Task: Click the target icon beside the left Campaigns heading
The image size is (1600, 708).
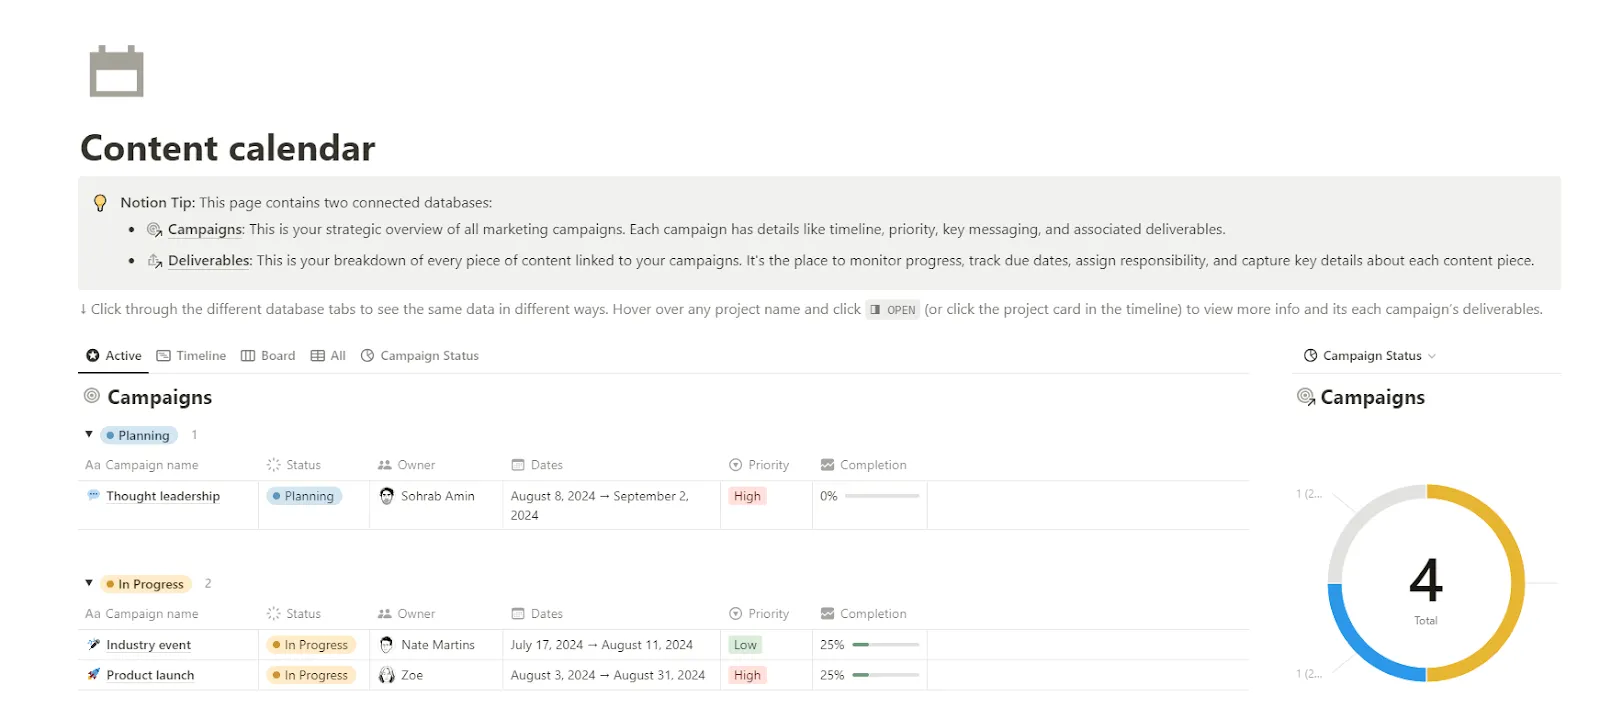Action: pyautogui.click(x=92, y=396)
